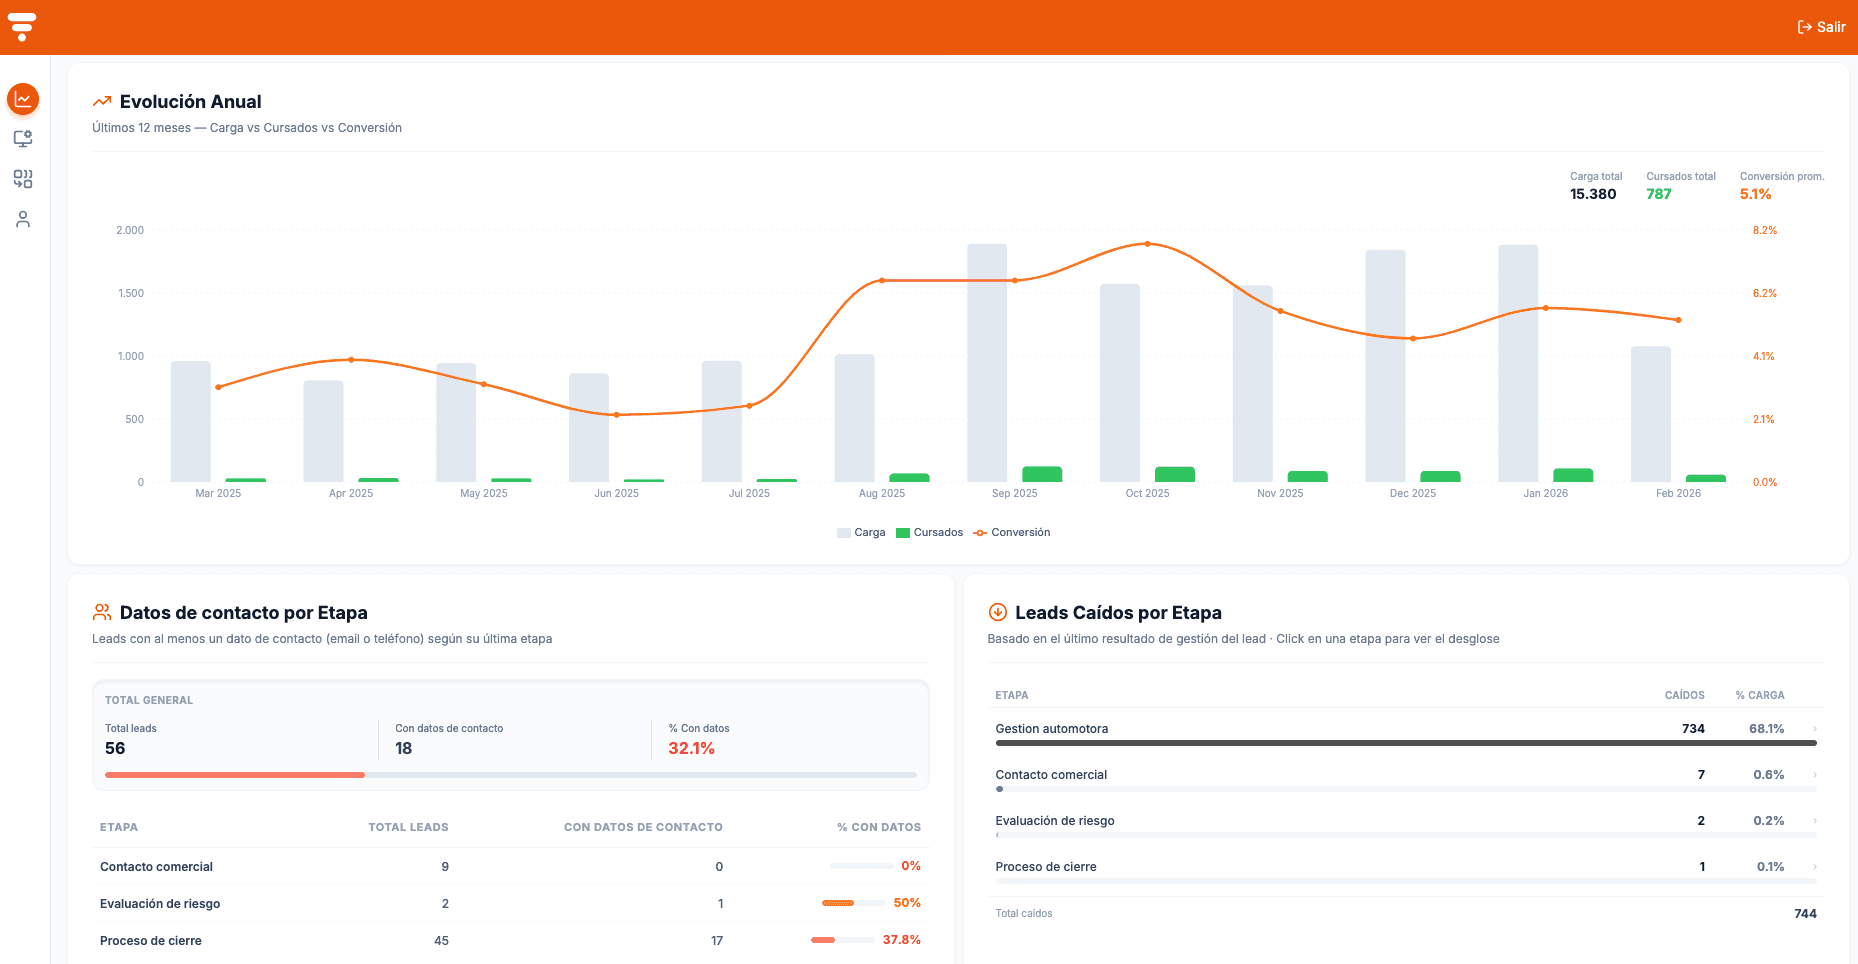Click the Leads Caídos down-arrow icon
1858x964 pixels.
click(x=997, y=612)
